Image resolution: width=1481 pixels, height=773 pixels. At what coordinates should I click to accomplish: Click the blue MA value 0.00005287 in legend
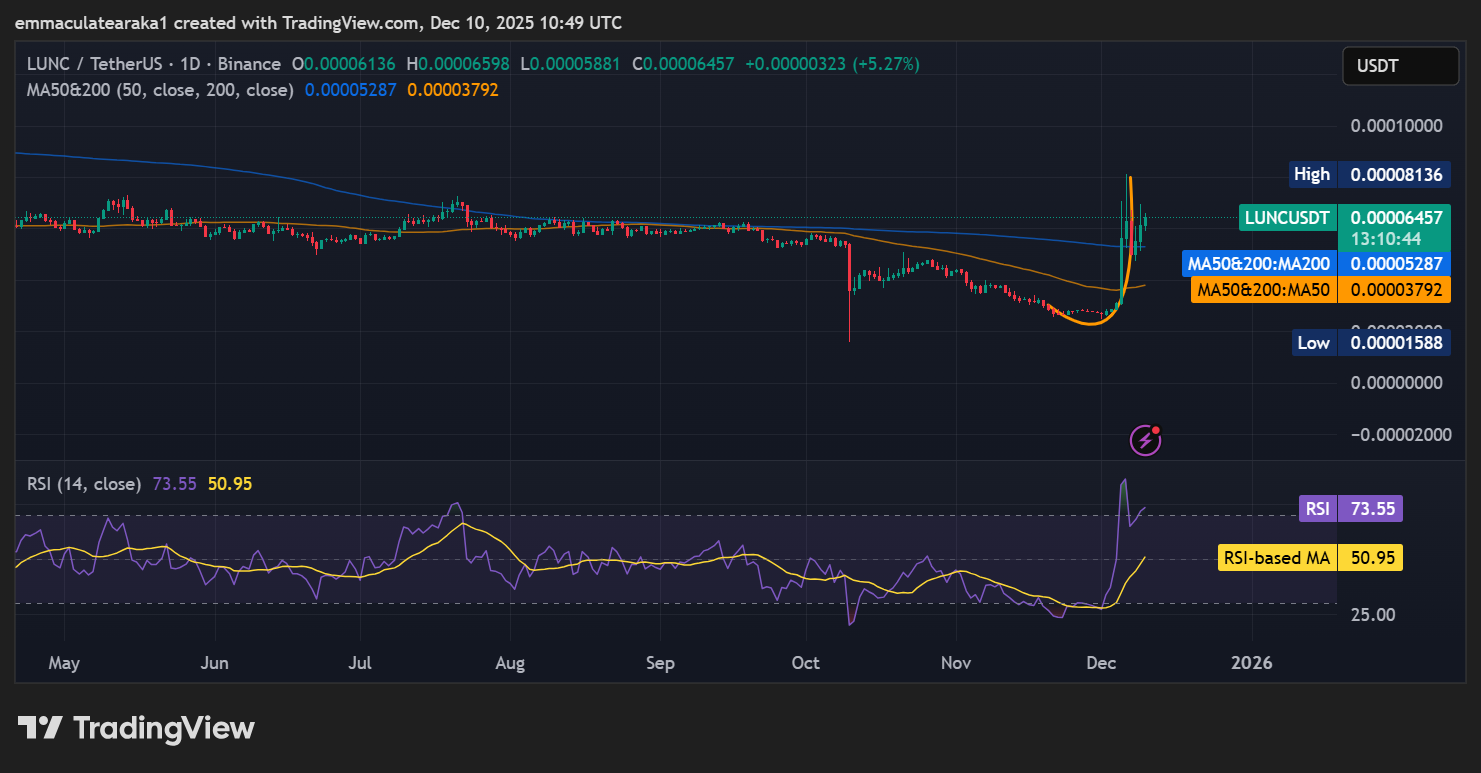(x=351, y=90)
